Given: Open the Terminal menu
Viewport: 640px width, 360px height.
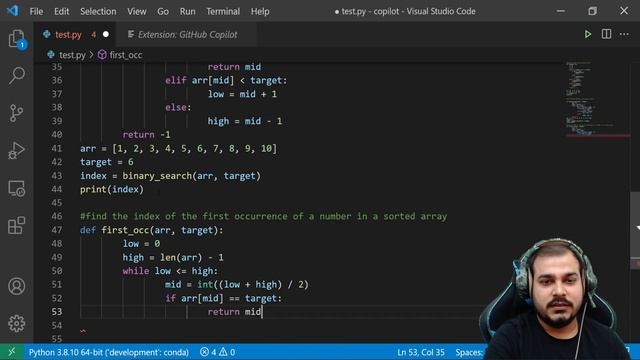Looking at the screenshot, I should point(223,11).
